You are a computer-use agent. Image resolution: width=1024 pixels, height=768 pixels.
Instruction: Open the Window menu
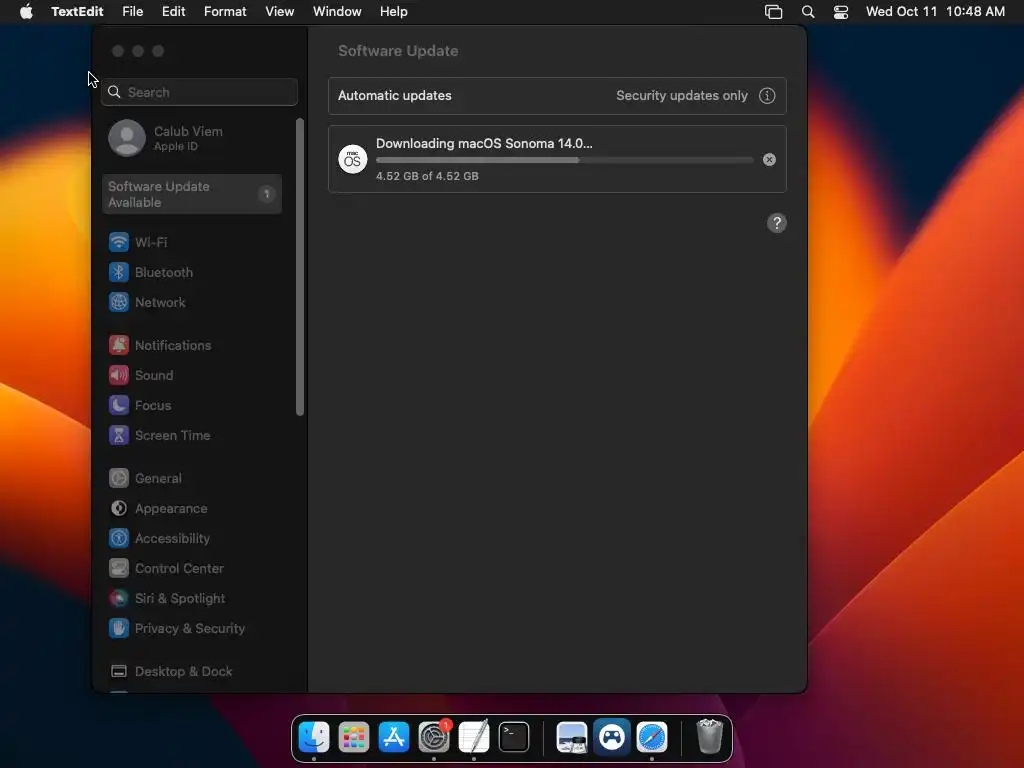337,12
